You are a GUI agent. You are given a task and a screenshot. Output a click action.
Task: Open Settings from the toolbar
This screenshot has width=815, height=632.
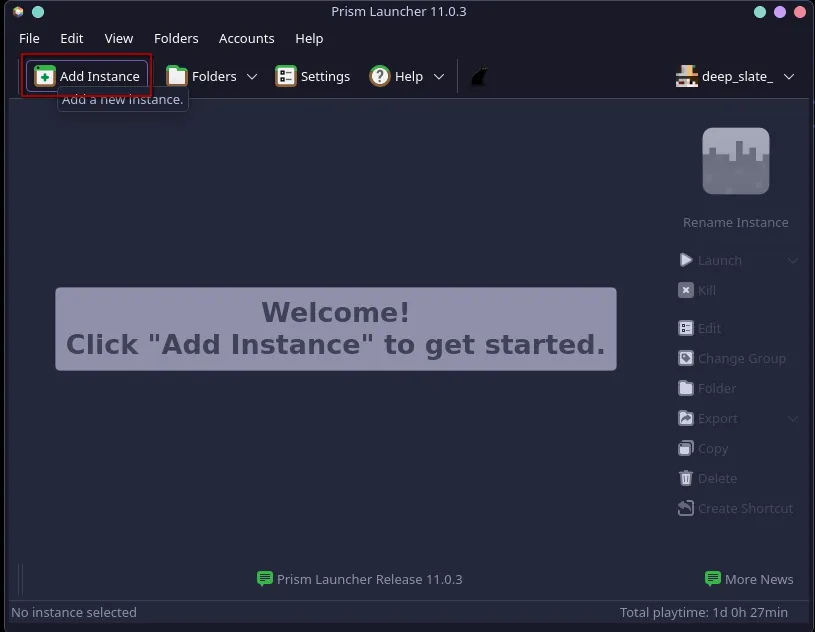(312, 76)
